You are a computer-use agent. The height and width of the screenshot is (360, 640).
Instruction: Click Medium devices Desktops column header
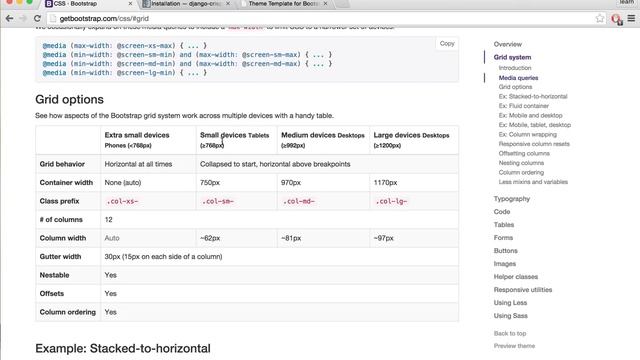point(323,140)
